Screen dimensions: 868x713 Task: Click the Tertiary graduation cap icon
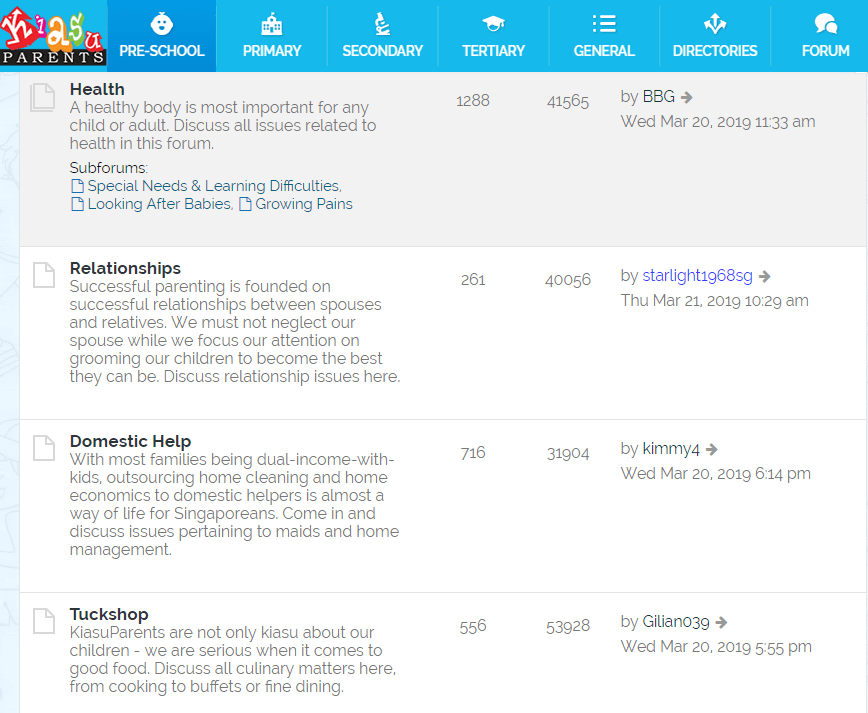493,23
